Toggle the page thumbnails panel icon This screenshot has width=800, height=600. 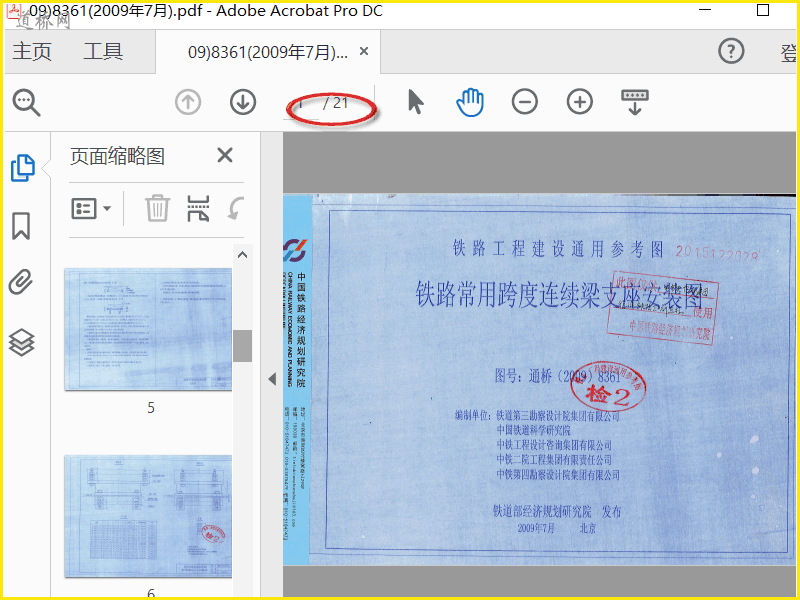[22, 168]
